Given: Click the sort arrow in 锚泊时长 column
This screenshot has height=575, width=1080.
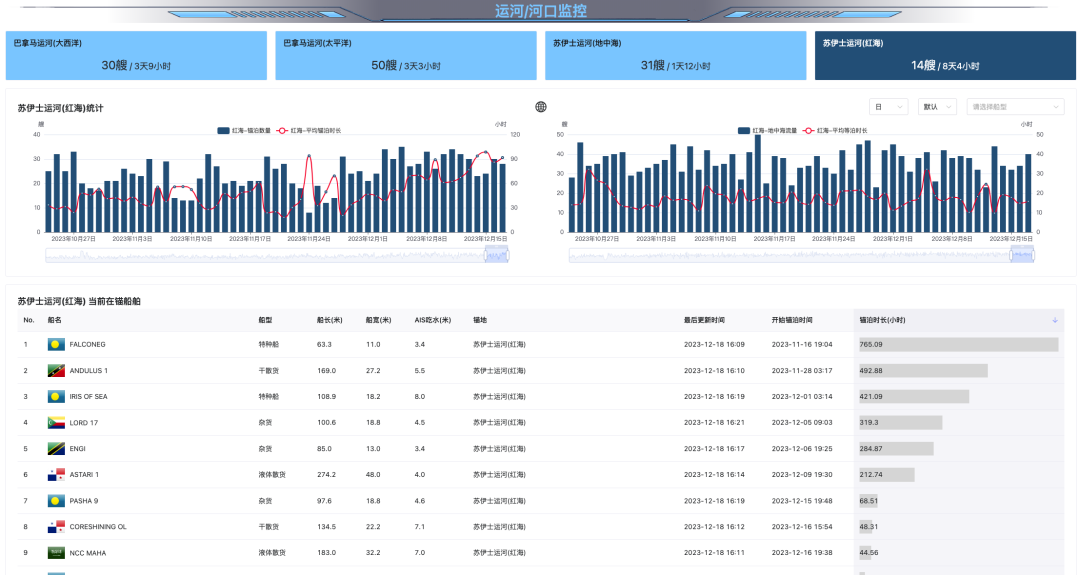Looking at the screenshot, I should [x=1055, y=320].
